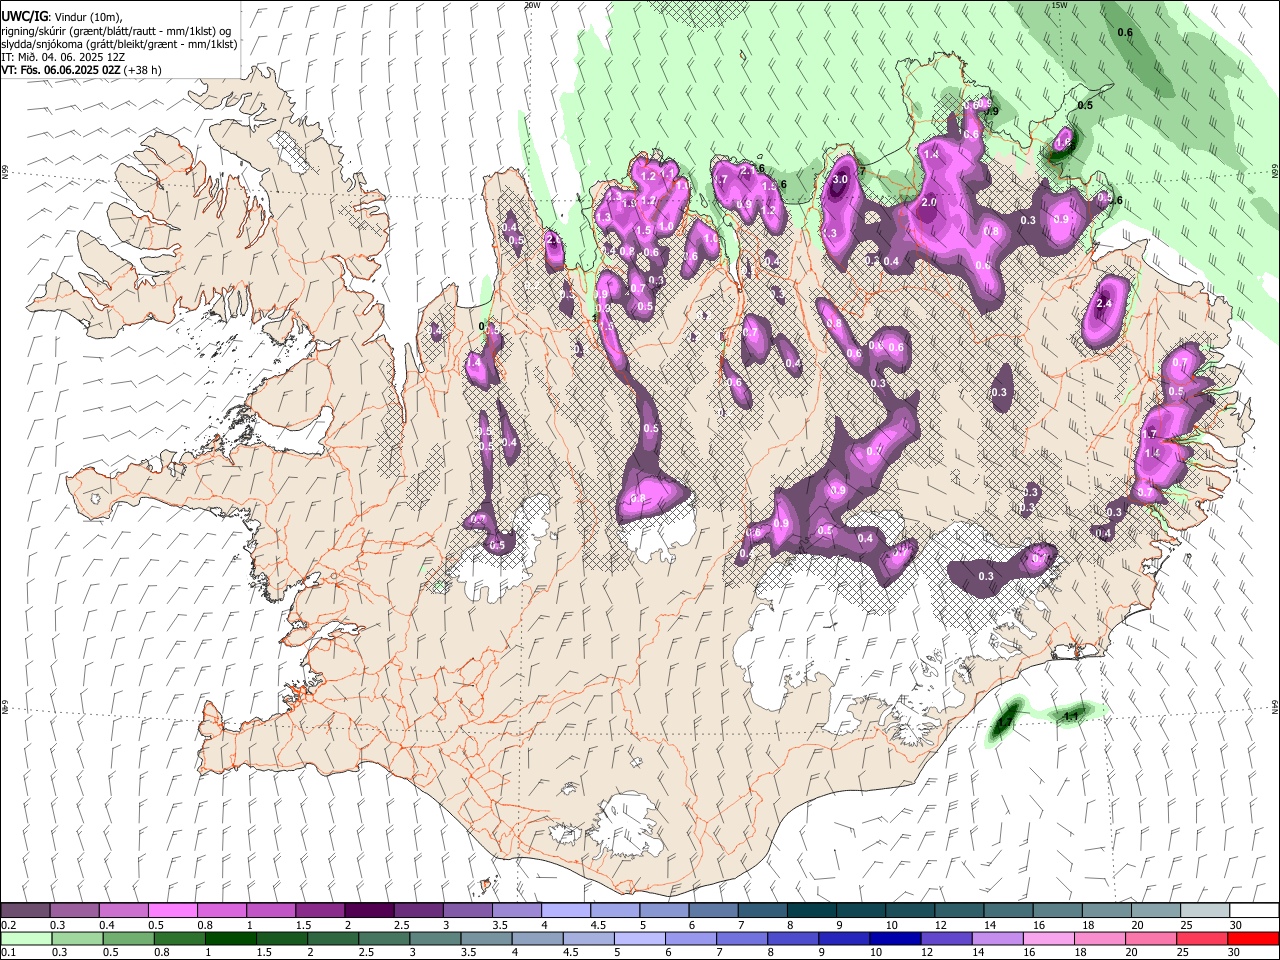
Task: Click the rigning/skúrir legend description line
Action: click(114, 31)
